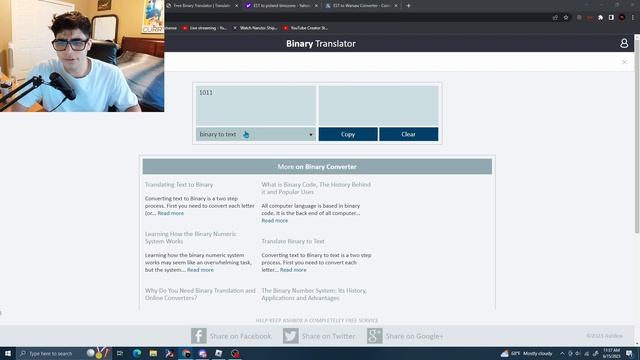
Task: Open Microsoft Edge from the taskbar
Action: pos(137,353)
